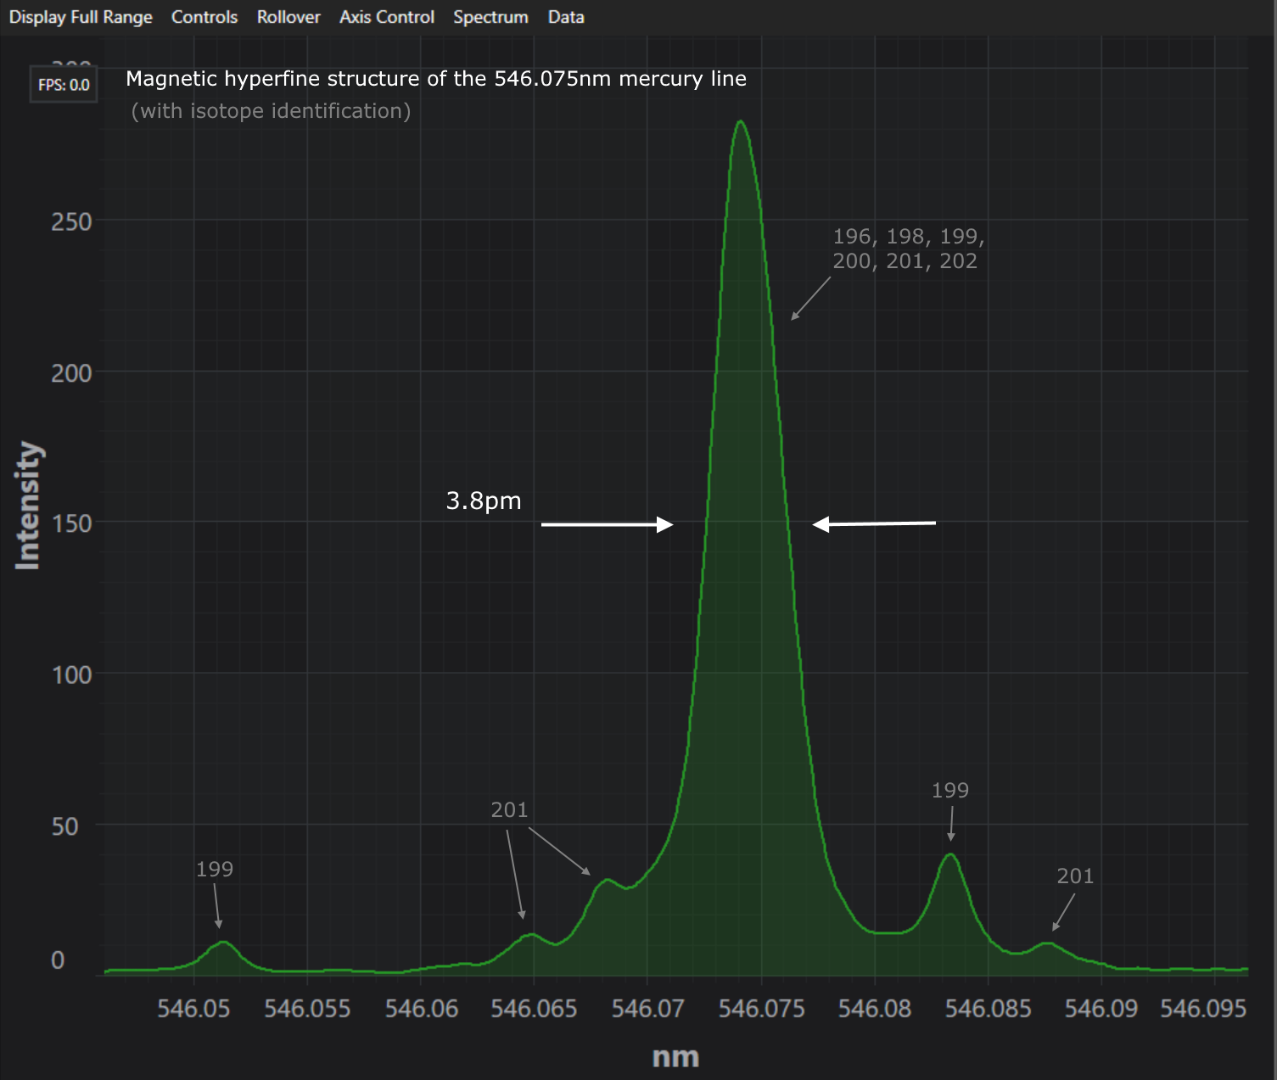Click the 546.055 wavelength tick label
Viewport: 1277px width, 1080px height.
[x=307, y=1008]
